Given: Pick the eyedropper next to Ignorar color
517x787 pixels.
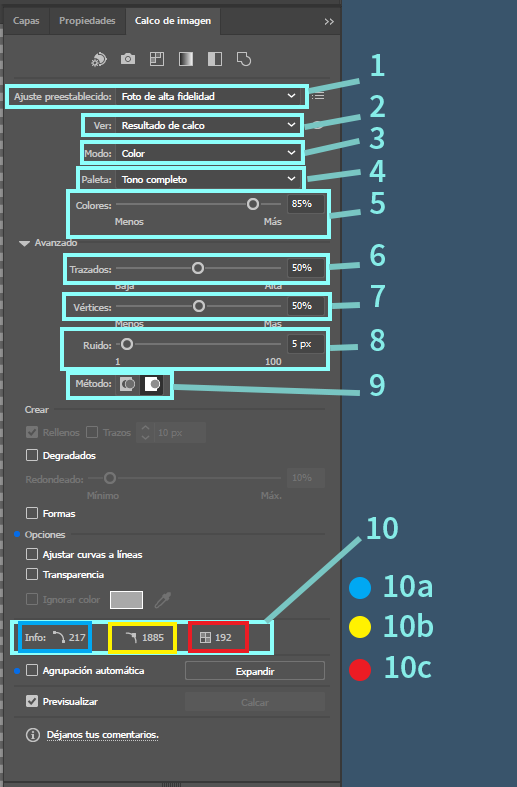Looking at the screenshot, I should [163, 599].
